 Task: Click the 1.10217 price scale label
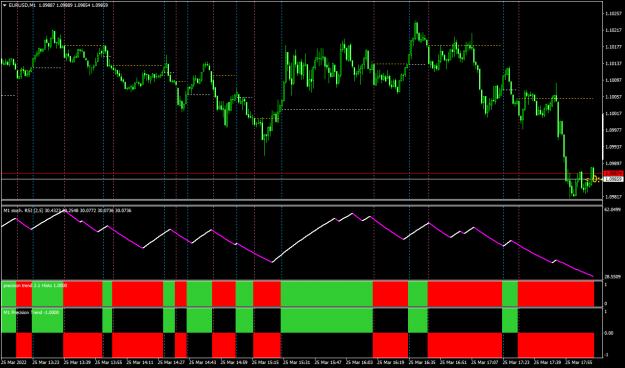coord(614,30)
